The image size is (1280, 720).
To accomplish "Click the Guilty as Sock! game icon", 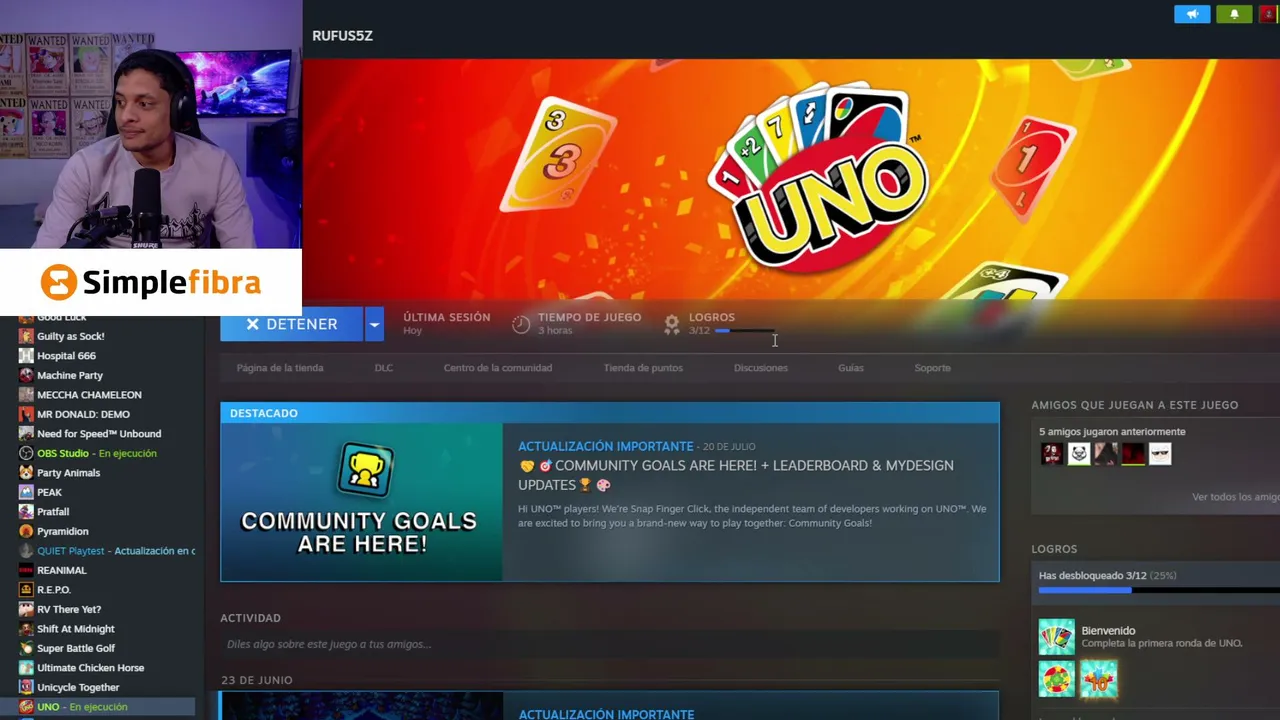I will (x=26, y=336).
